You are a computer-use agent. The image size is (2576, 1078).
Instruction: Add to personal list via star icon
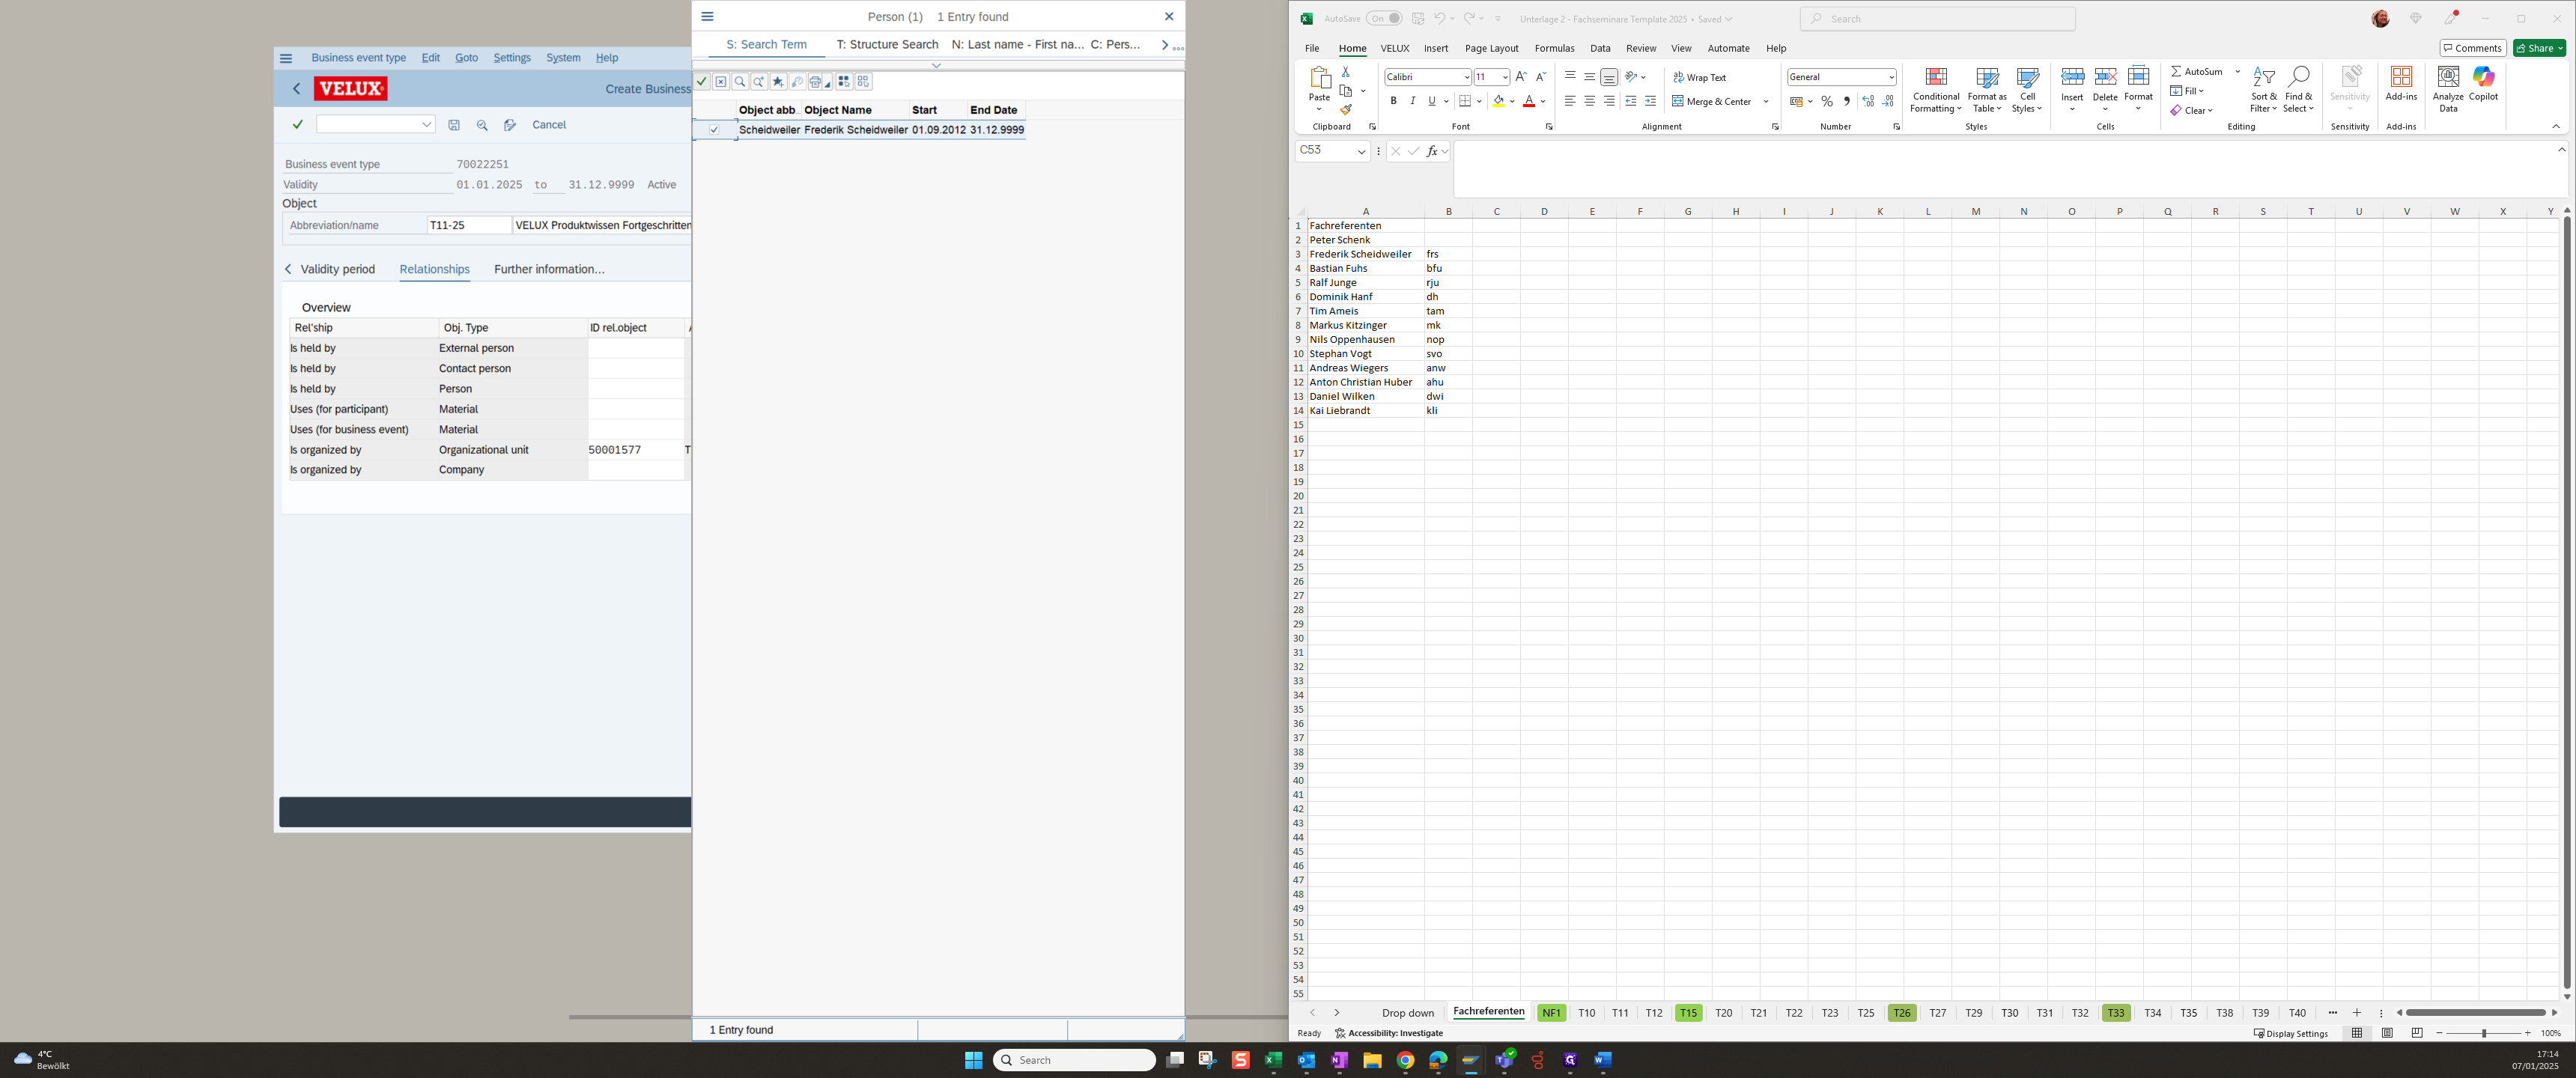778,82
